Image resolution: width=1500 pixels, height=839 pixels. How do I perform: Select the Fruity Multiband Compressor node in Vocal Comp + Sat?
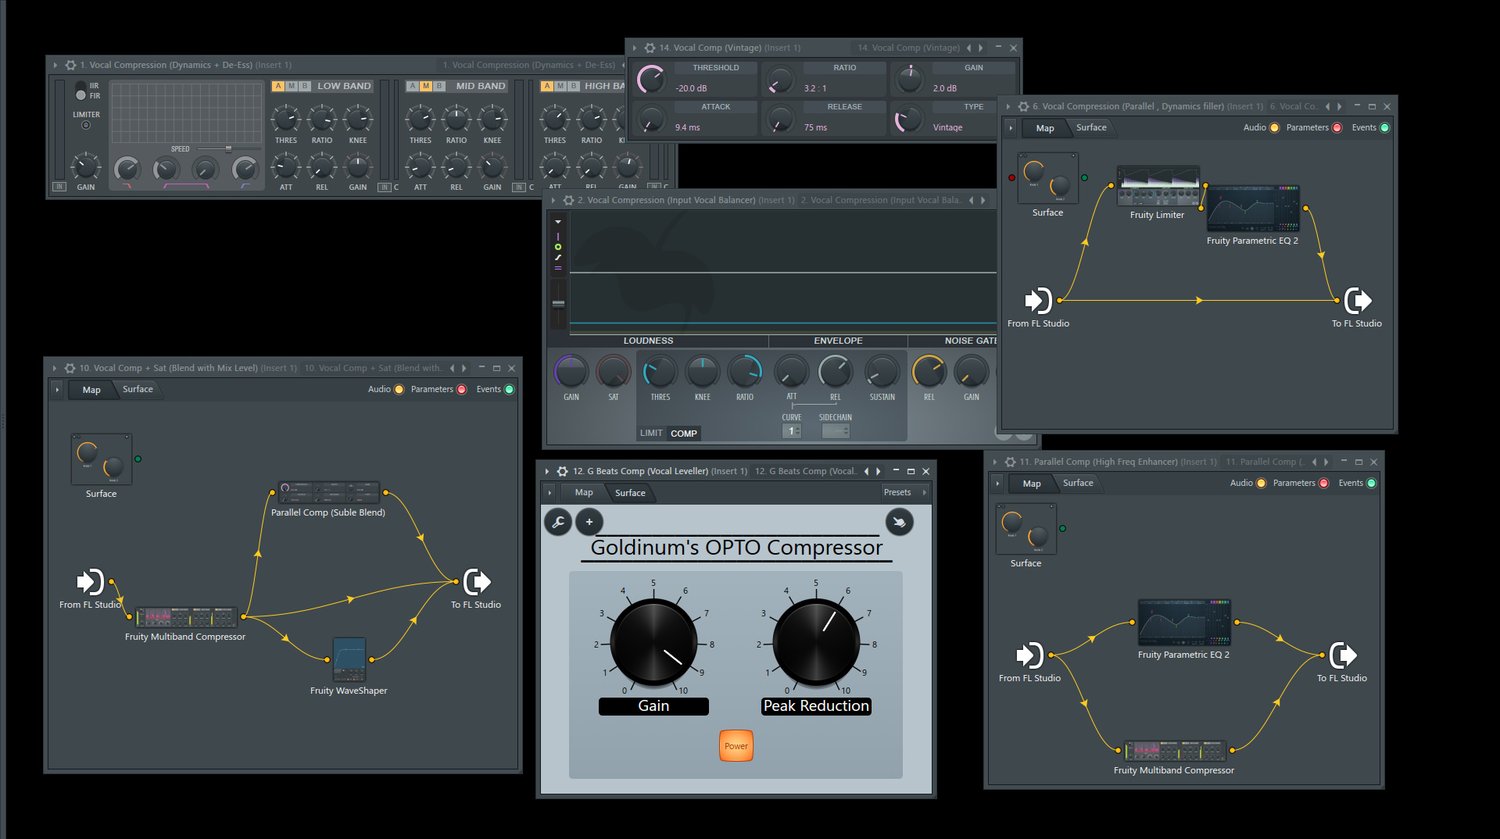pos(186,617)
